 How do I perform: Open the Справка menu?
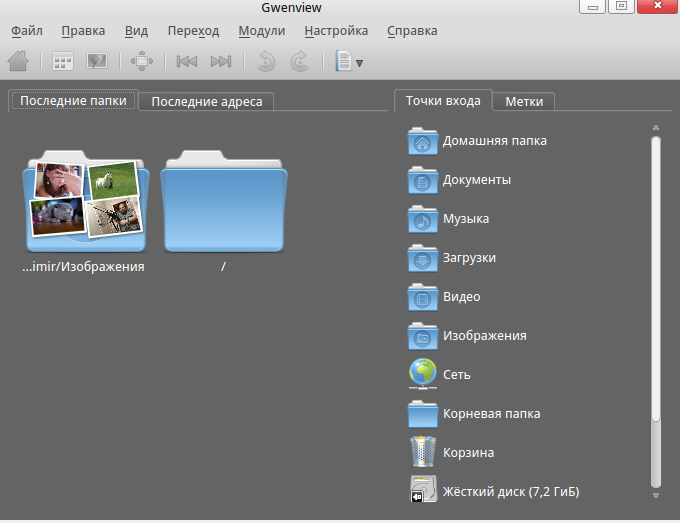tap(412, 31)
